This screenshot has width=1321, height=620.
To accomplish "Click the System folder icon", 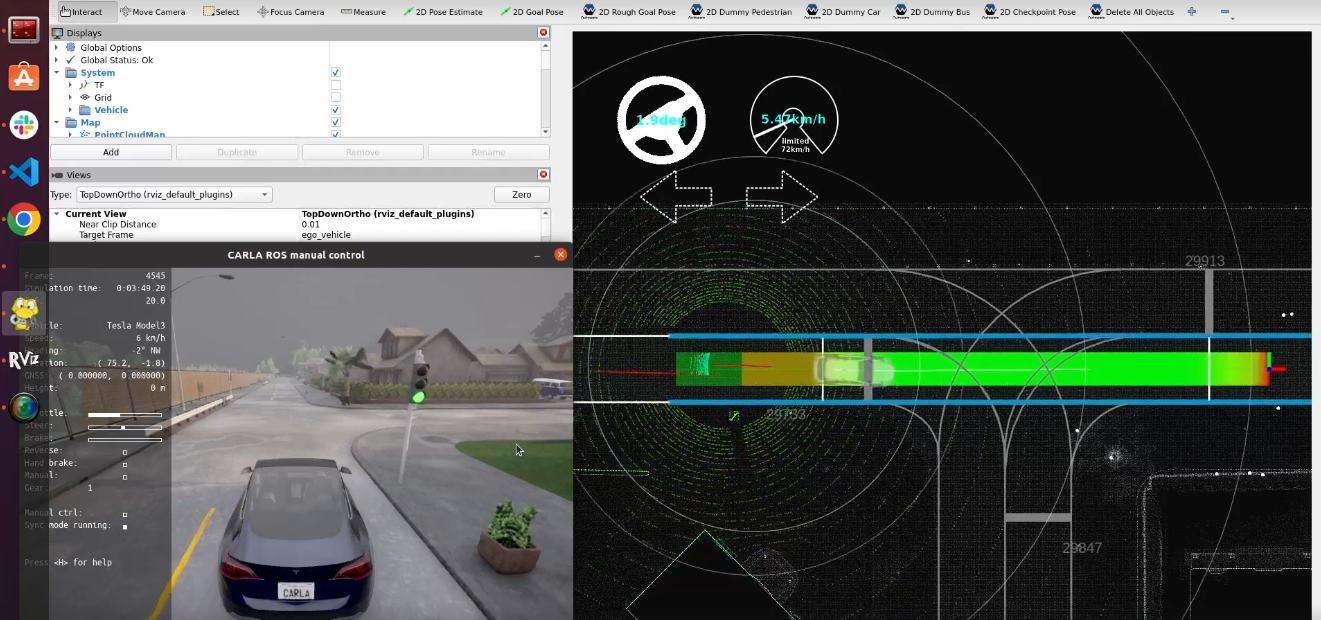I will [71, 72].
